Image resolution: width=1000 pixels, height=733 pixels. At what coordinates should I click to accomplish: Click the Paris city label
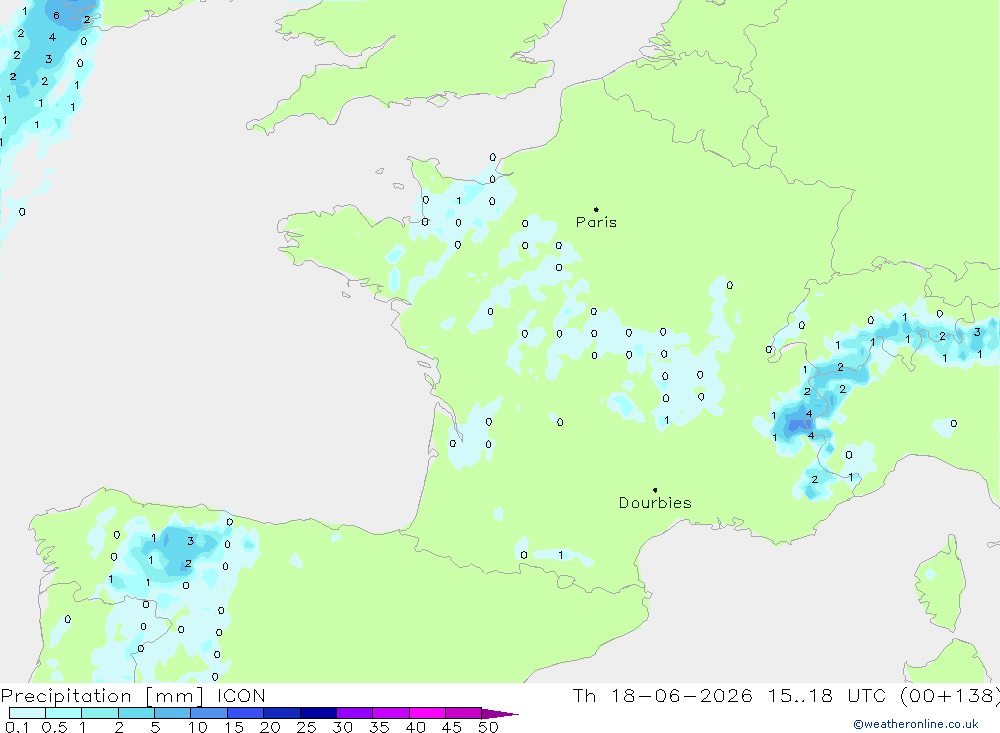(x=596, y=222)
